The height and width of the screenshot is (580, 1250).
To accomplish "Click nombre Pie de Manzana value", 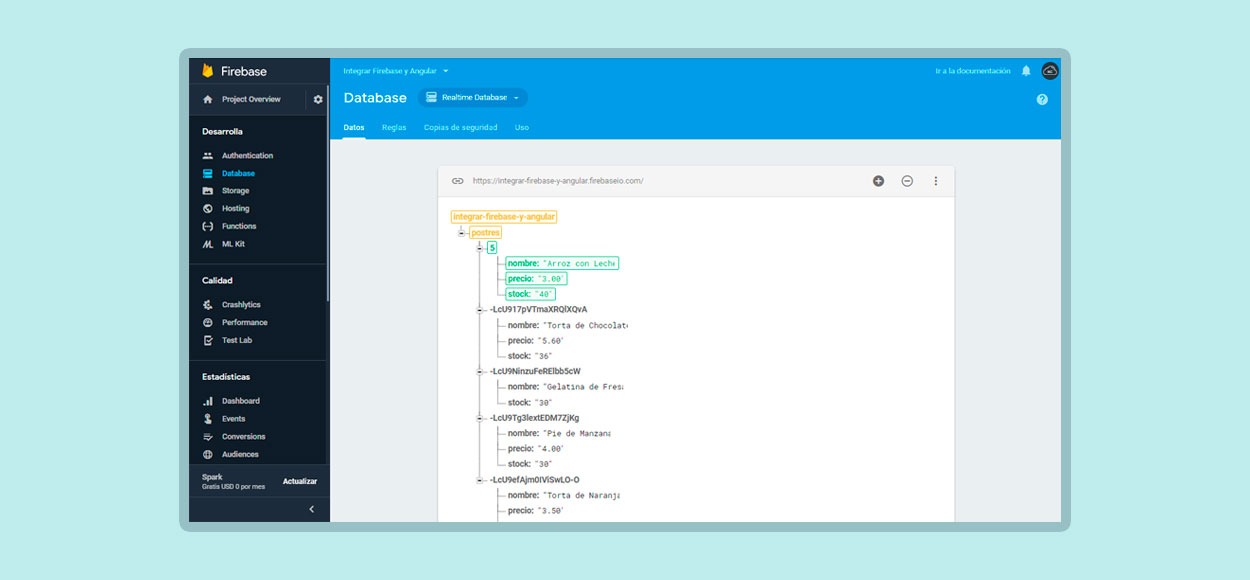I will 576,433.
